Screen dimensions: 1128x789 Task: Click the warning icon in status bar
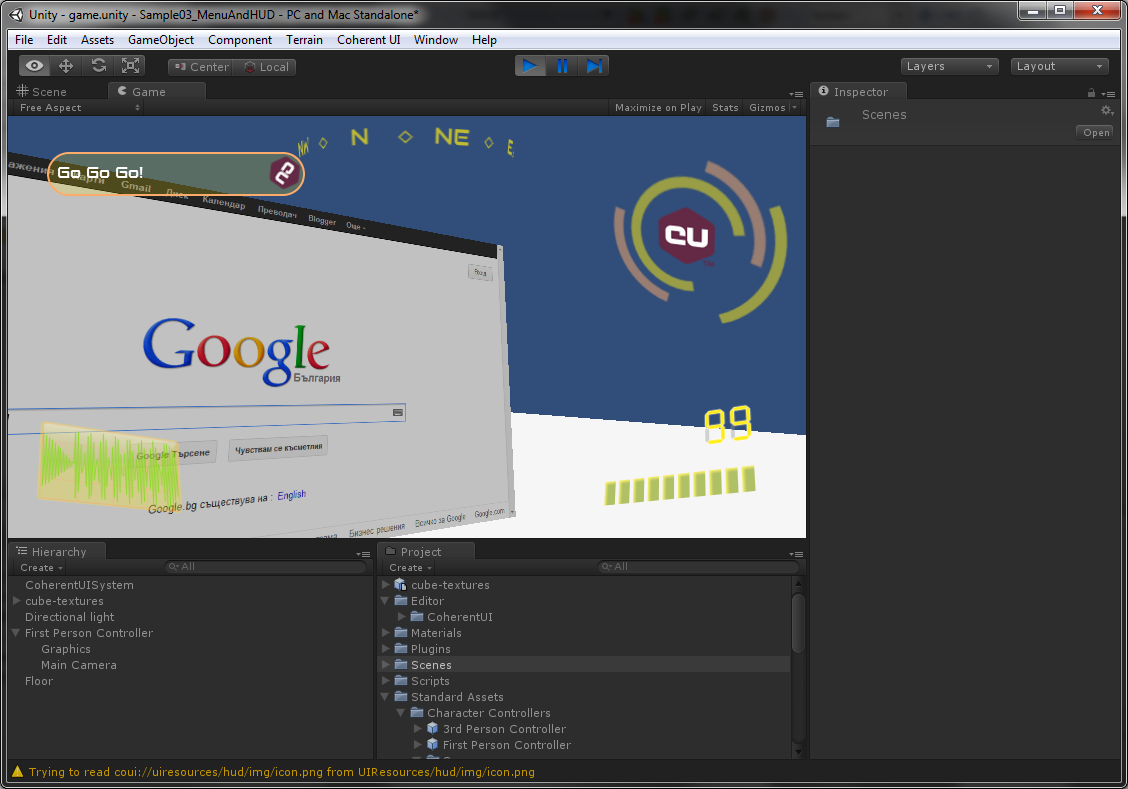click(x=17, y=772)
